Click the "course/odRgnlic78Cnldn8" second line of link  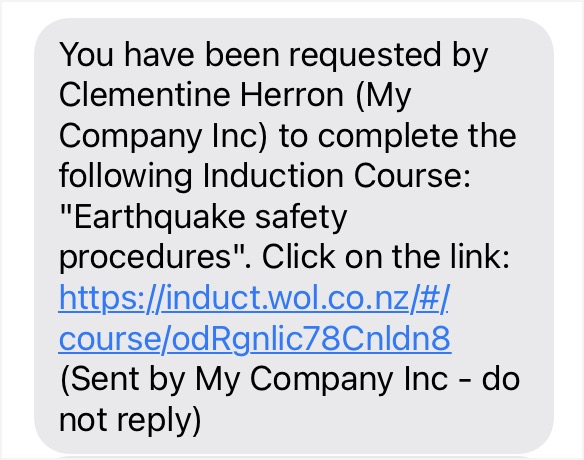tap(255, 339)
